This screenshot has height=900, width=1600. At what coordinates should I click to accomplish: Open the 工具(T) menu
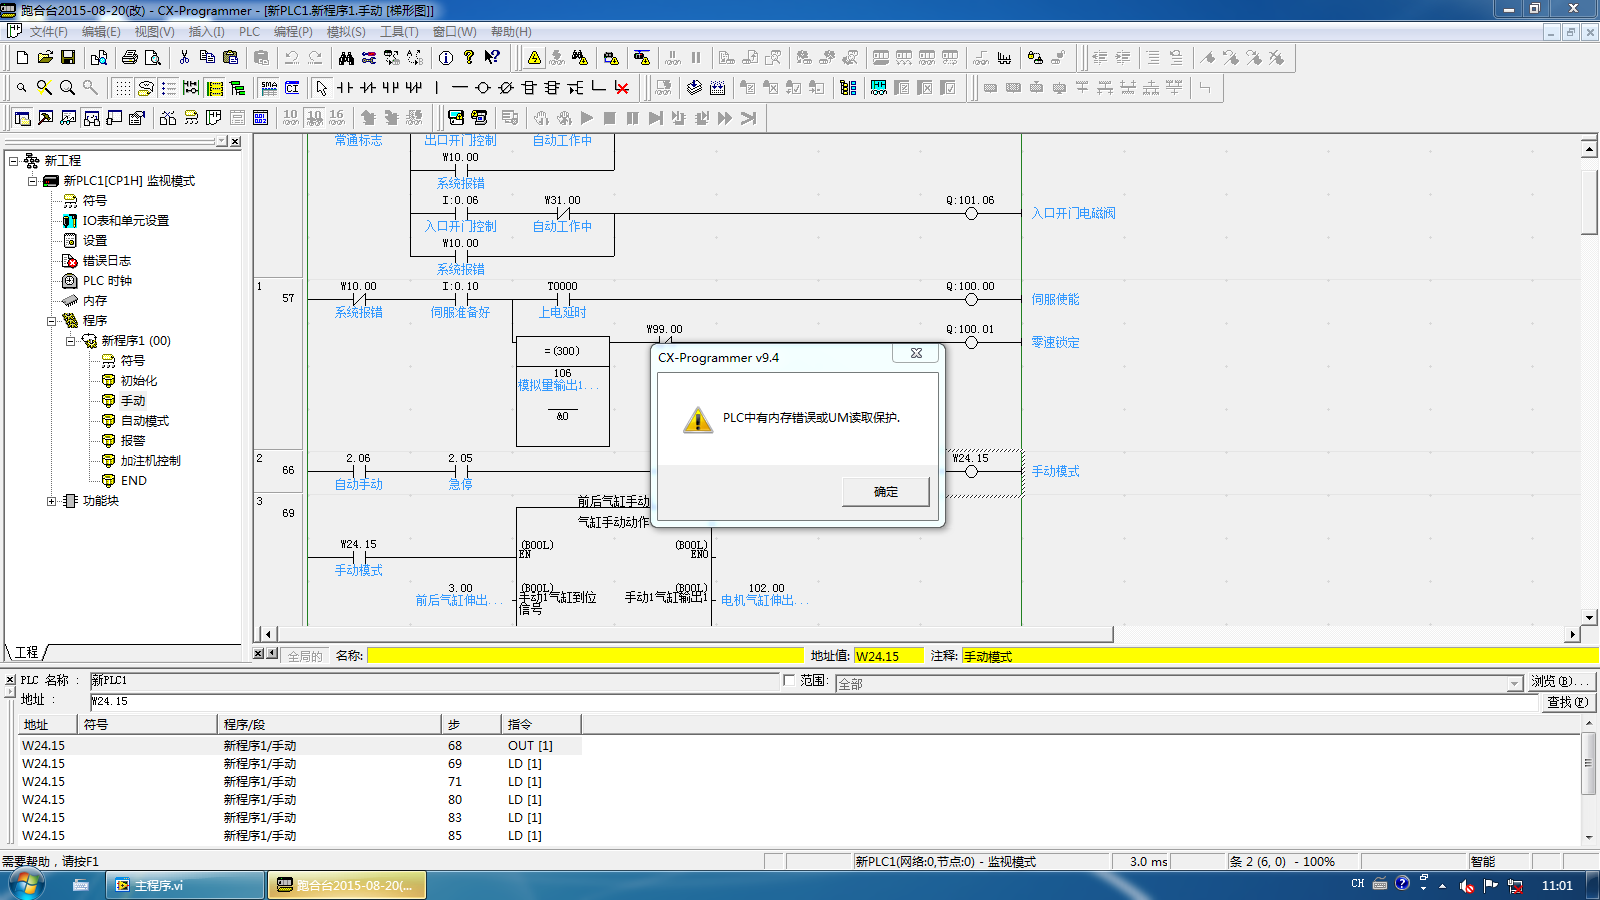tap(399, 32)
